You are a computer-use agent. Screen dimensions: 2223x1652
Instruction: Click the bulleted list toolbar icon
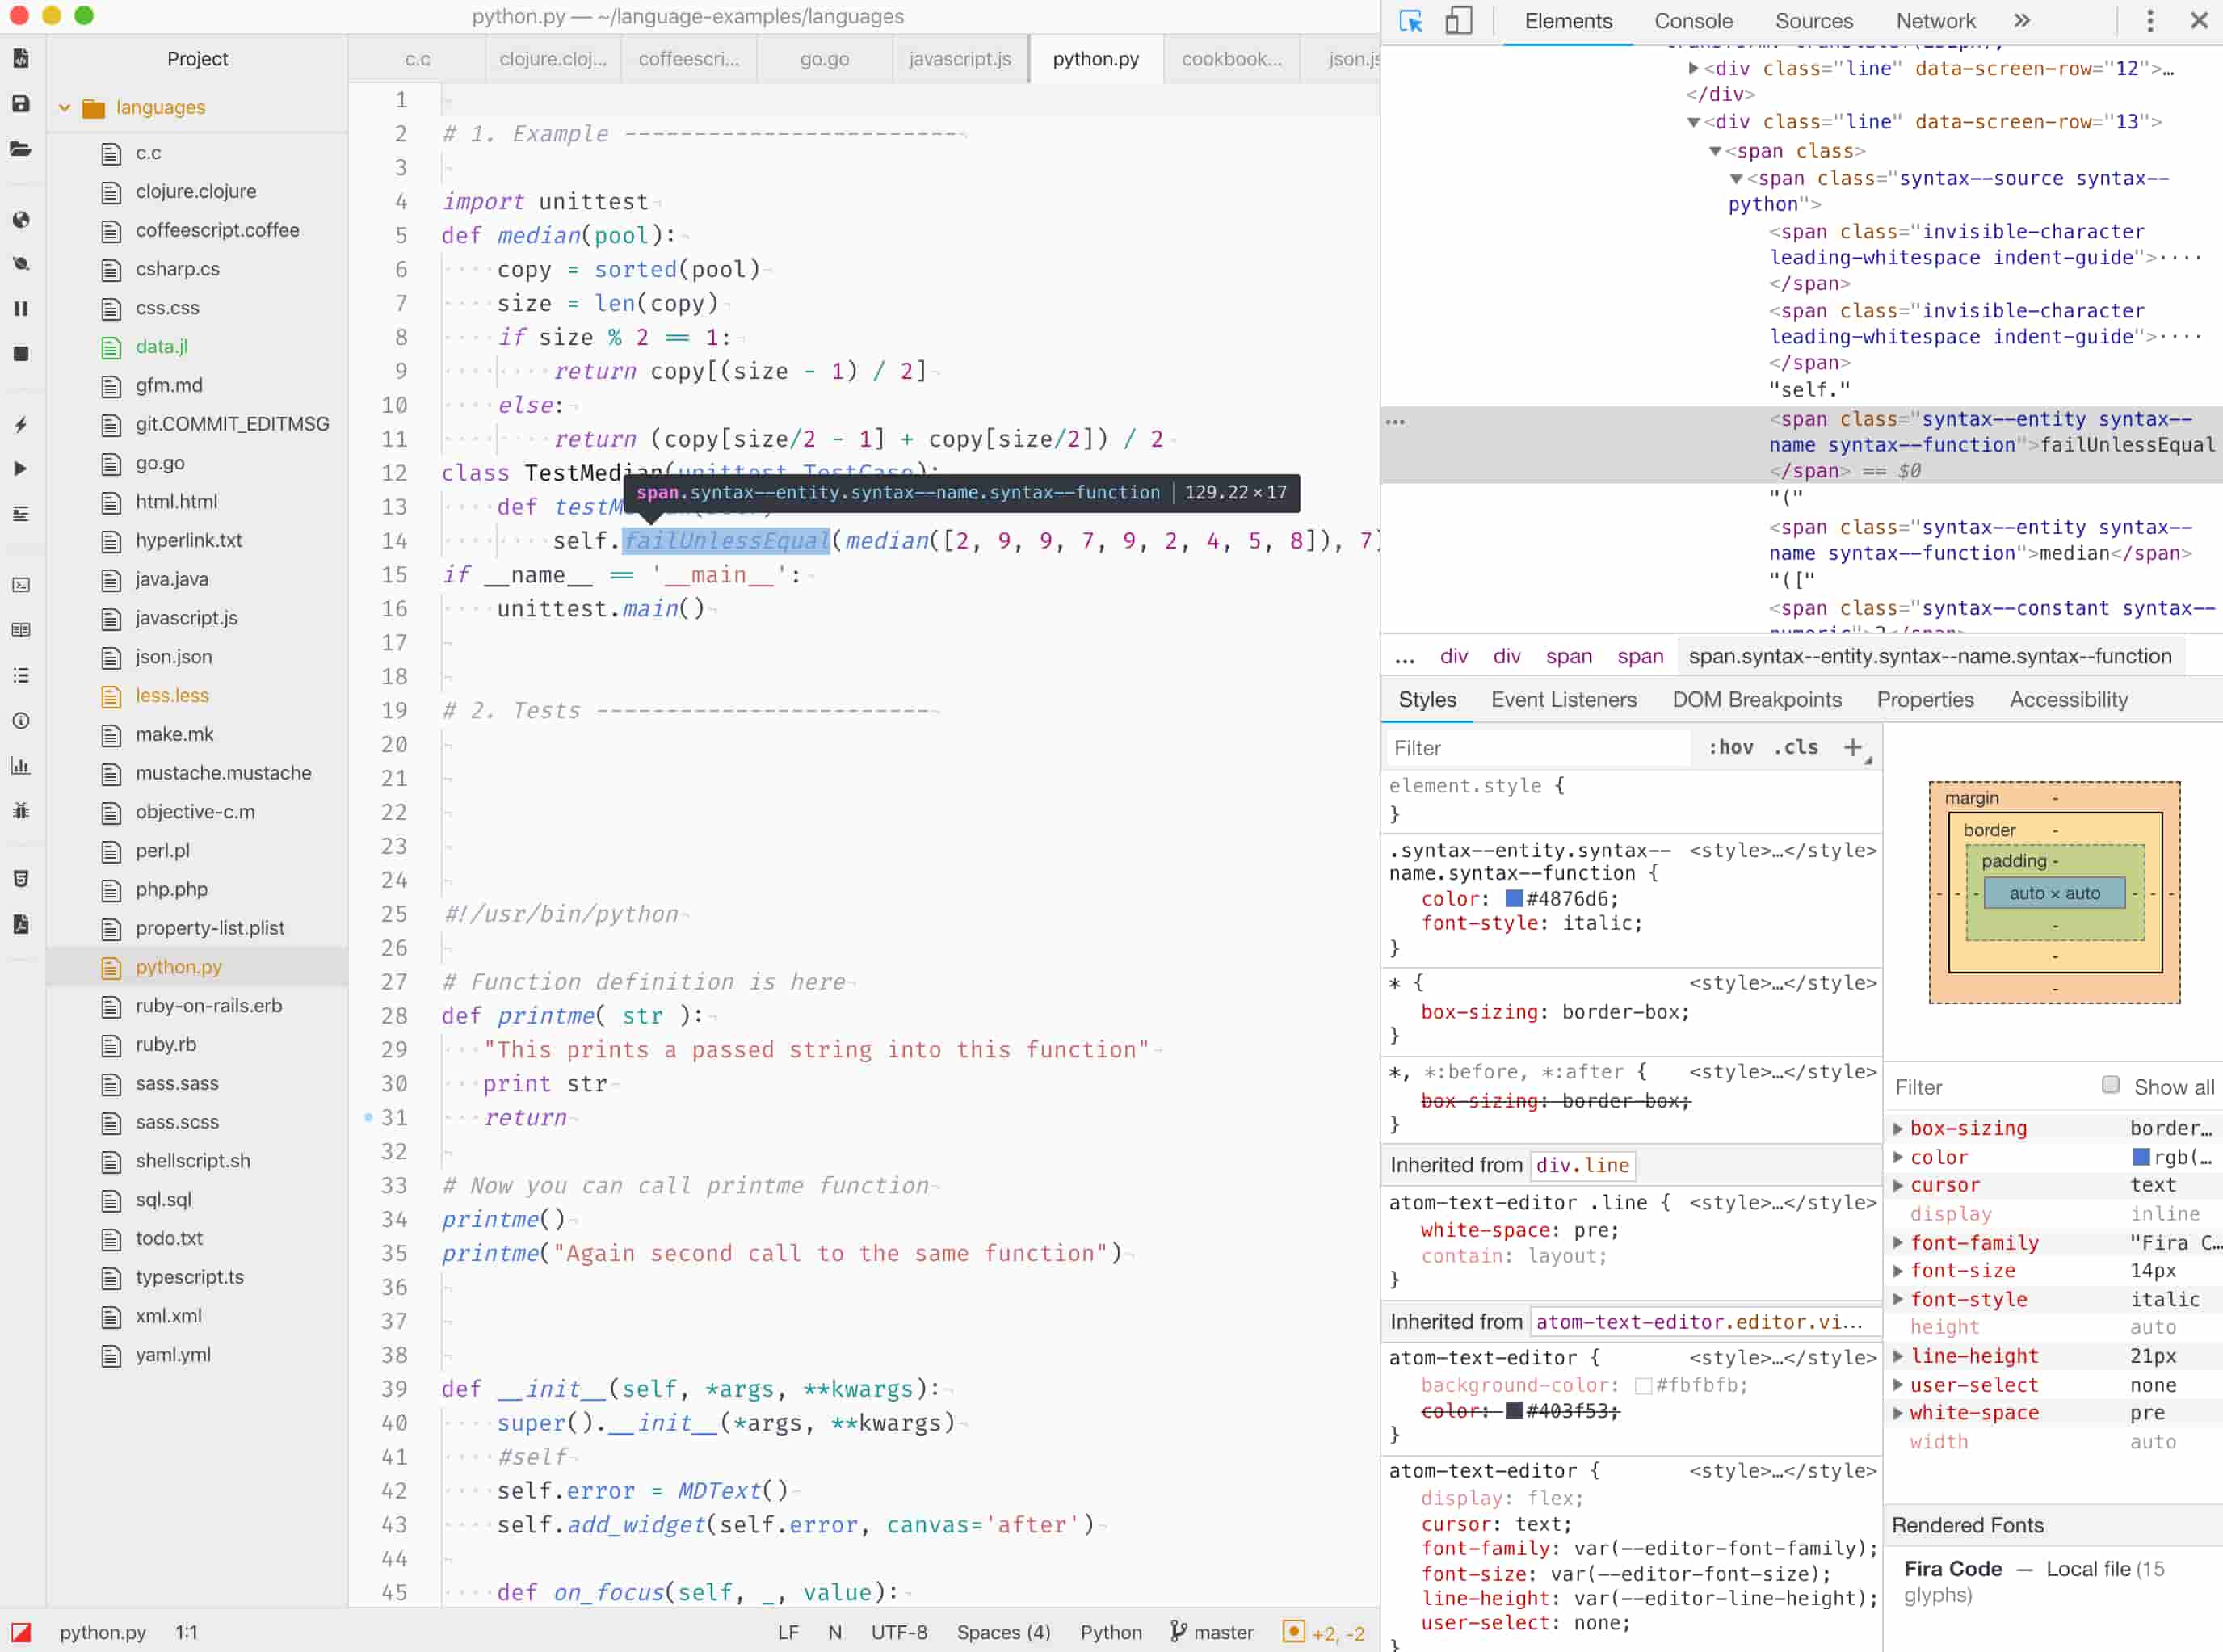pos(20,676)
